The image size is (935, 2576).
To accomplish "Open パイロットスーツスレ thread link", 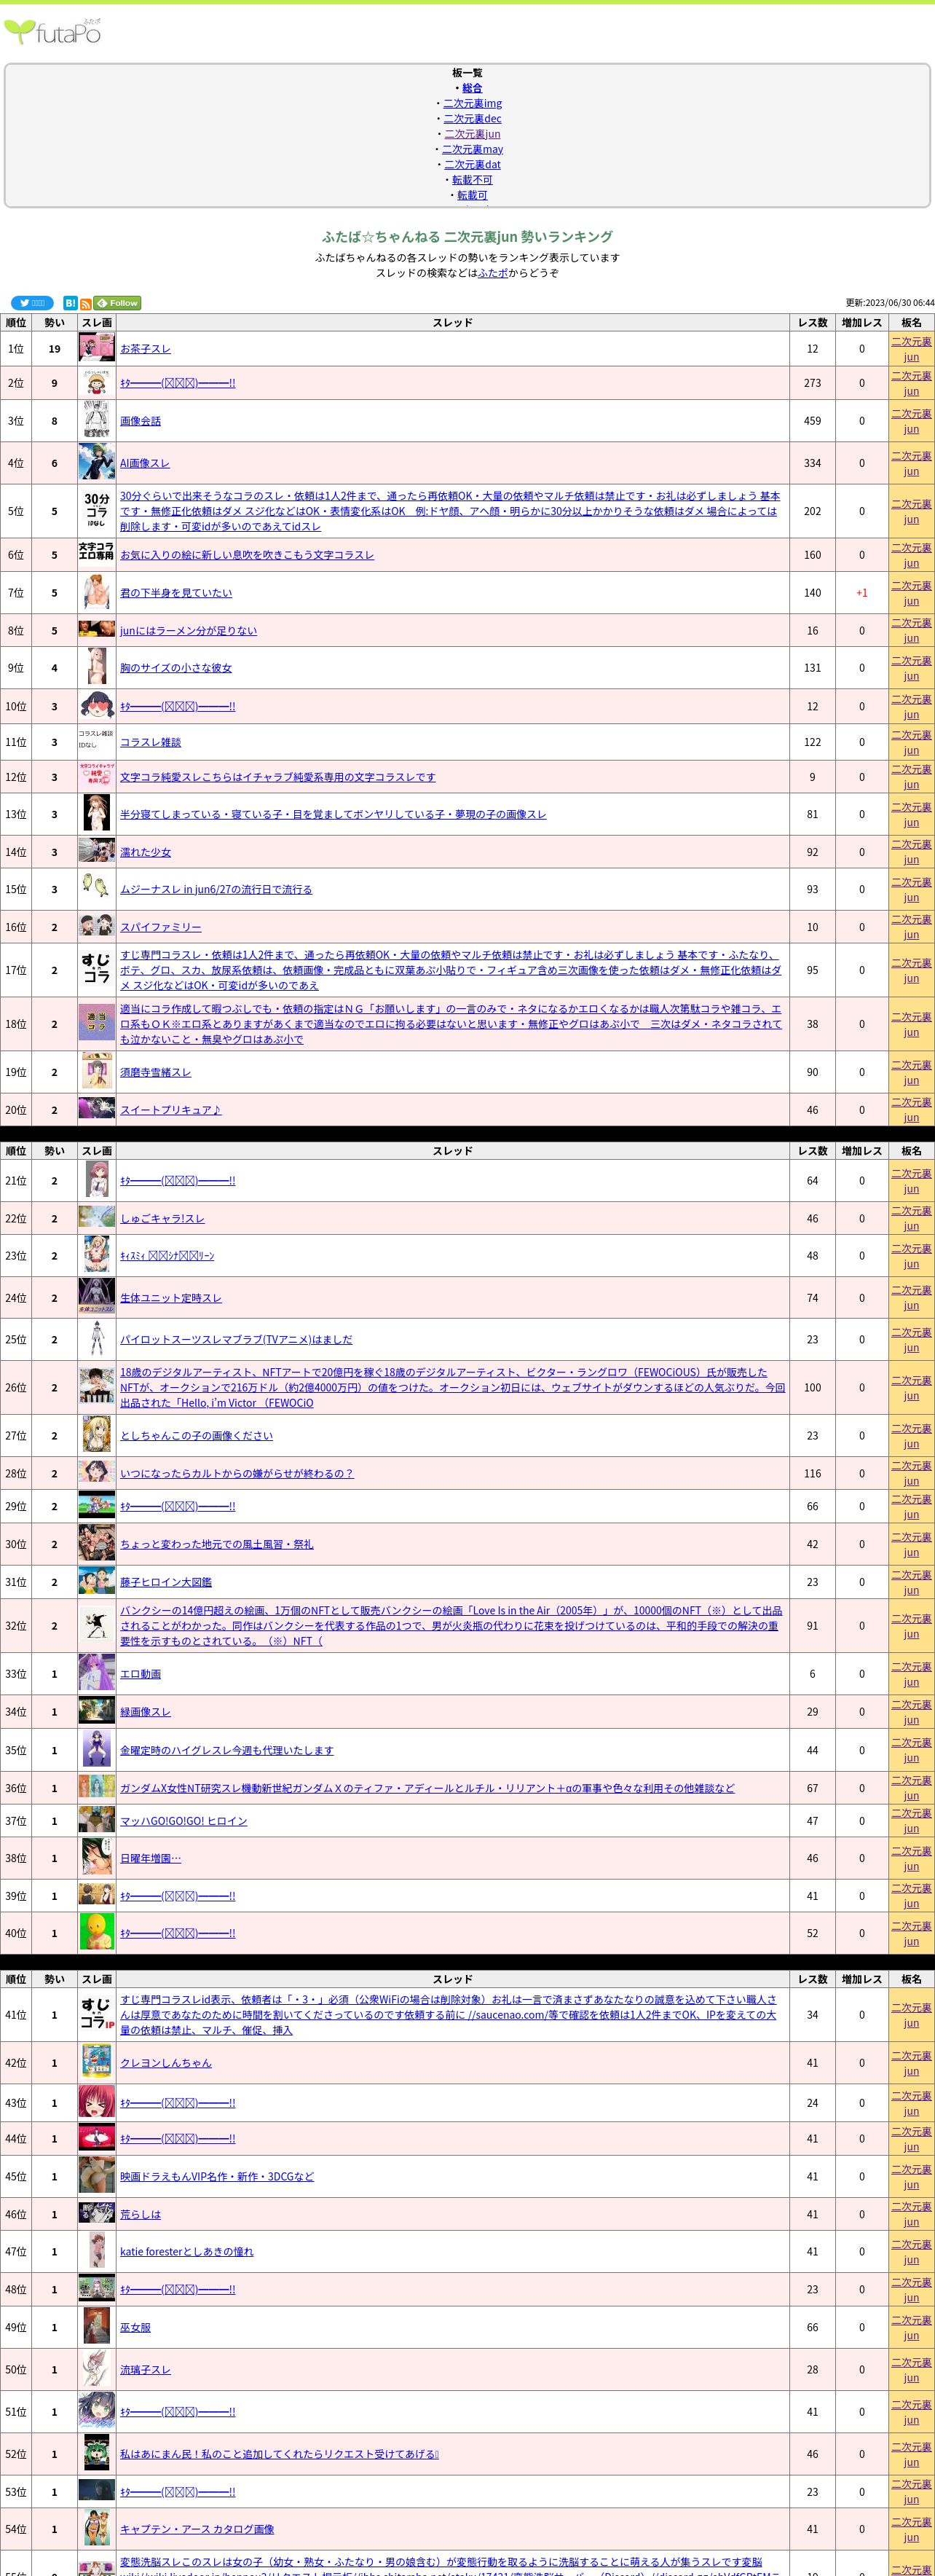I will click(236, 1340).
